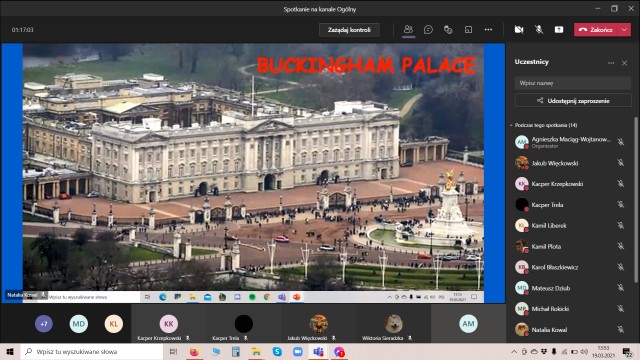Open more actions ellipsis in meeting toolbar
Screen dimensions: 640x360
(488, 29)
